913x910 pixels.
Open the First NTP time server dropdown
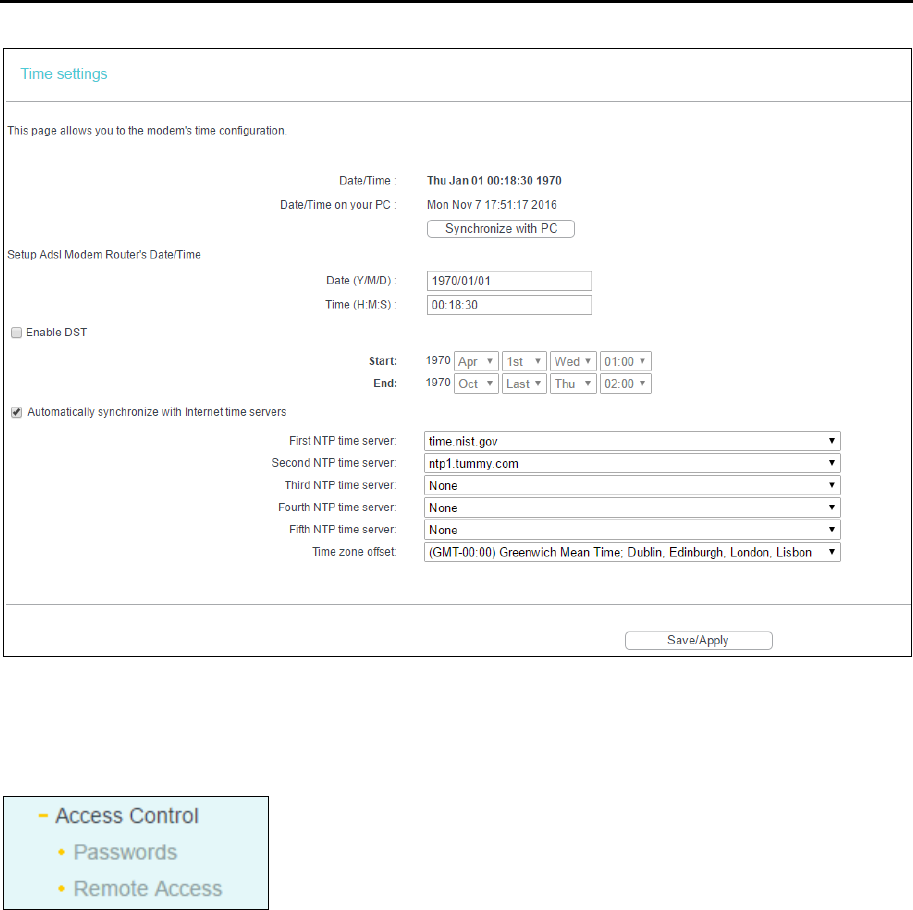coord(632,441)
